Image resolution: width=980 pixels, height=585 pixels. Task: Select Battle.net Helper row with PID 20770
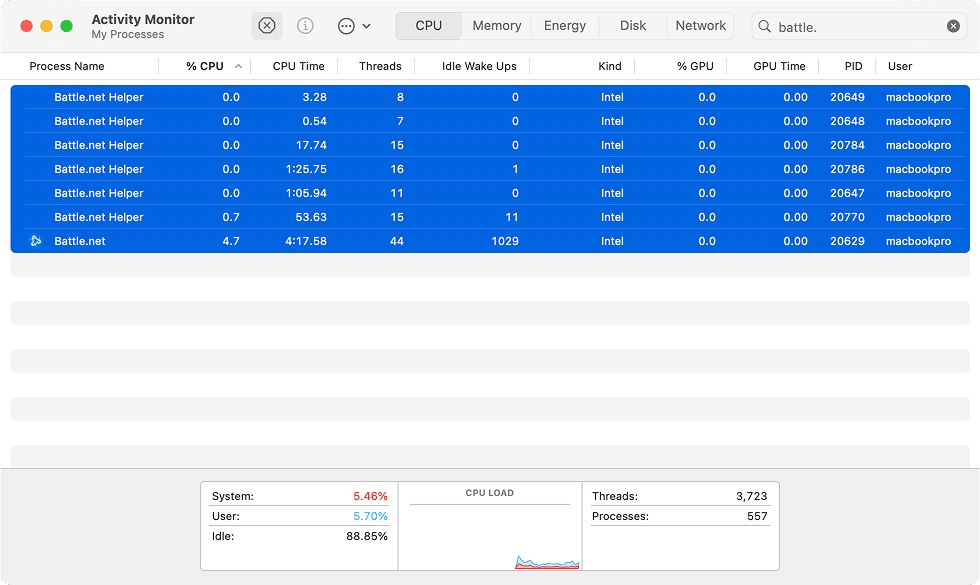(x=490, y=218)
